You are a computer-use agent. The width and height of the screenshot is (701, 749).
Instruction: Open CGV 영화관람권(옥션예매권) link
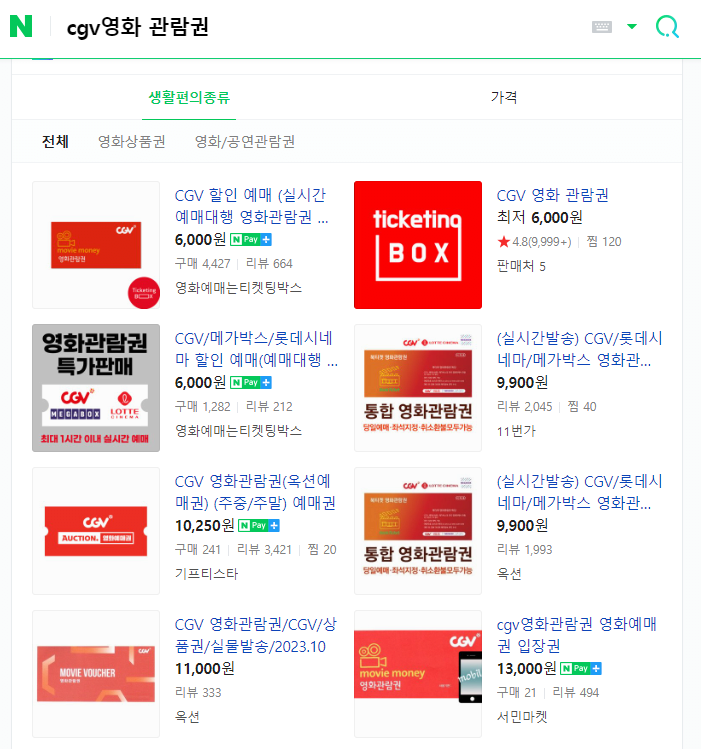click(x=255, y=492)
